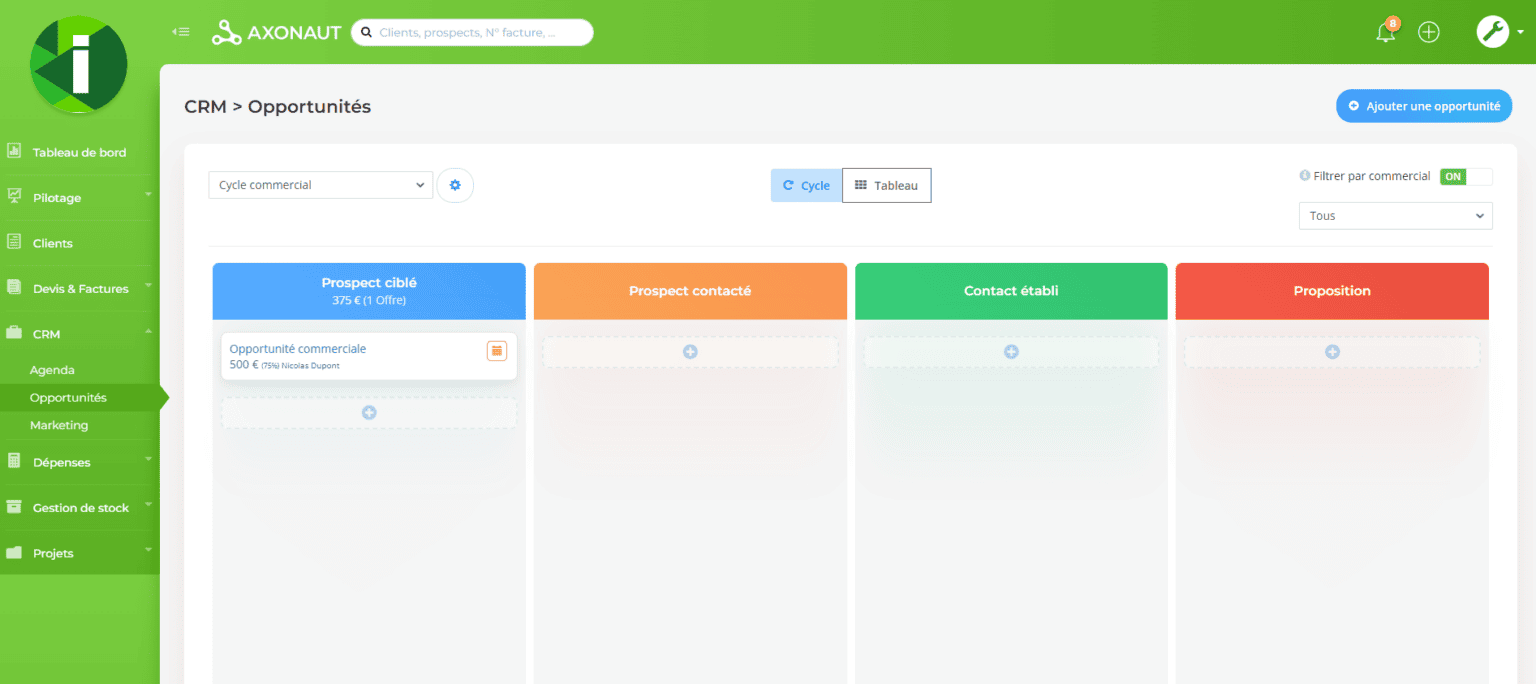Image resolution: width=1536 pixels, height=684 pixels.
Task: Go to Marketing in the sidebar
Action: pos(59,425)
